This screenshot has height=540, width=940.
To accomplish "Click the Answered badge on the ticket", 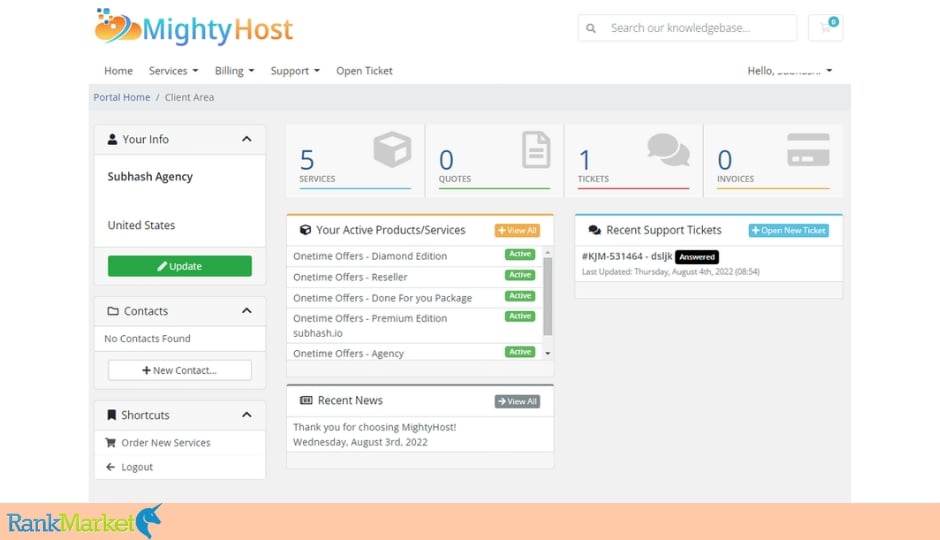I will [697, 257].
